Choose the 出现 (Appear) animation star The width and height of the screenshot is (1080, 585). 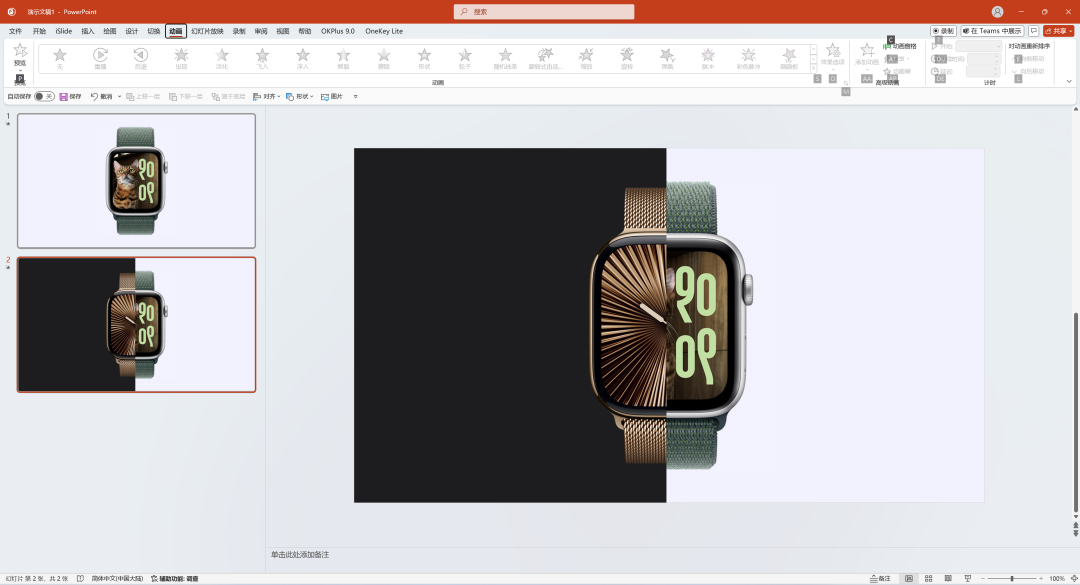point(181,58)
